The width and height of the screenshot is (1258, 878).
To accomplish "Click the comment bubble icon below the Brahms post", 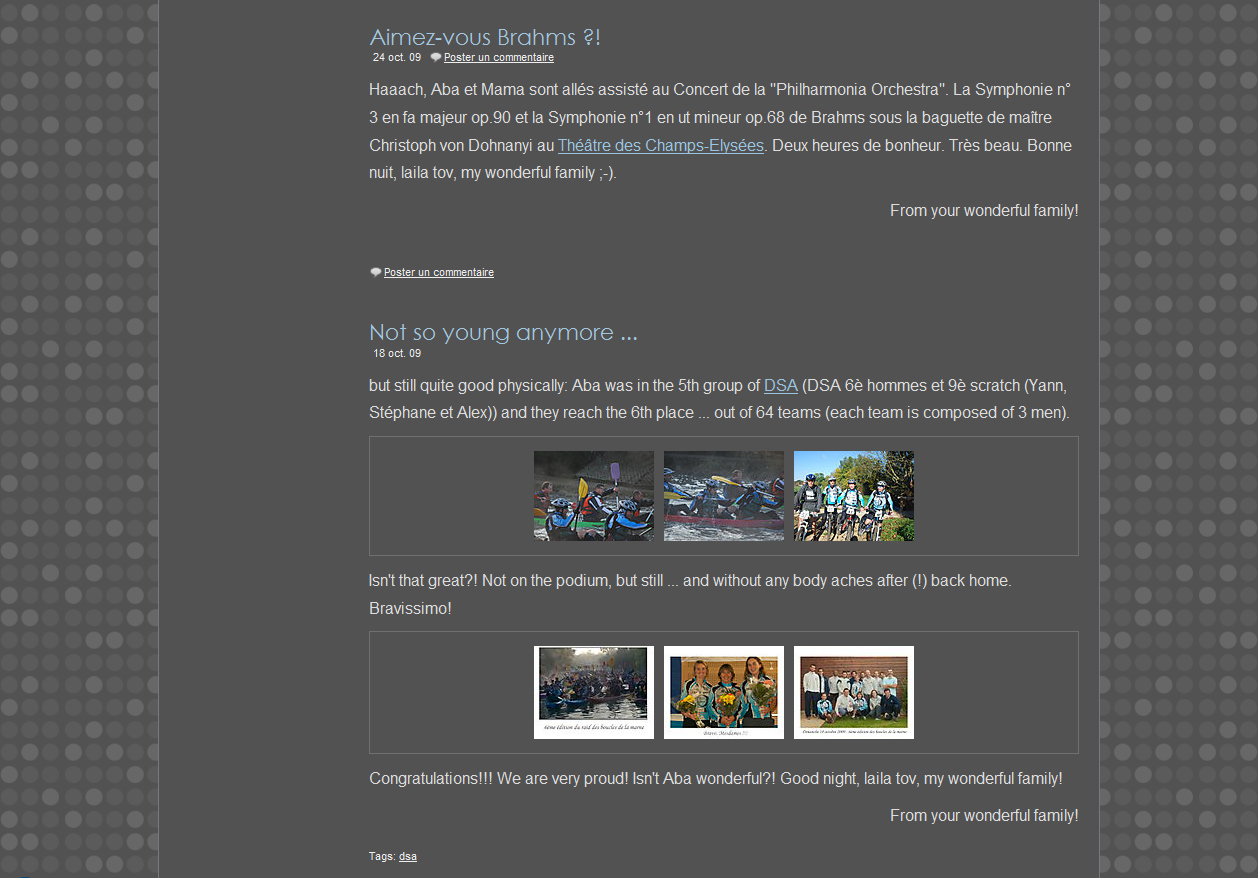I will coord(376,272).
